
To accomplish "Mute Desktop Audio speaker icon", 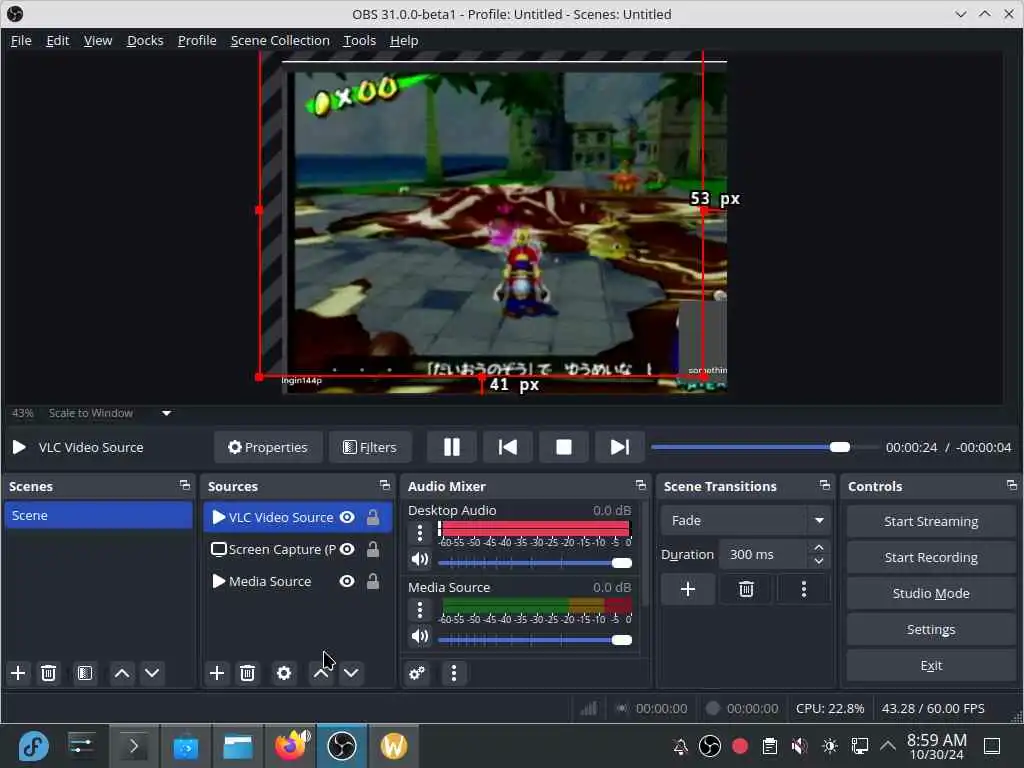I will coord(420,560).
